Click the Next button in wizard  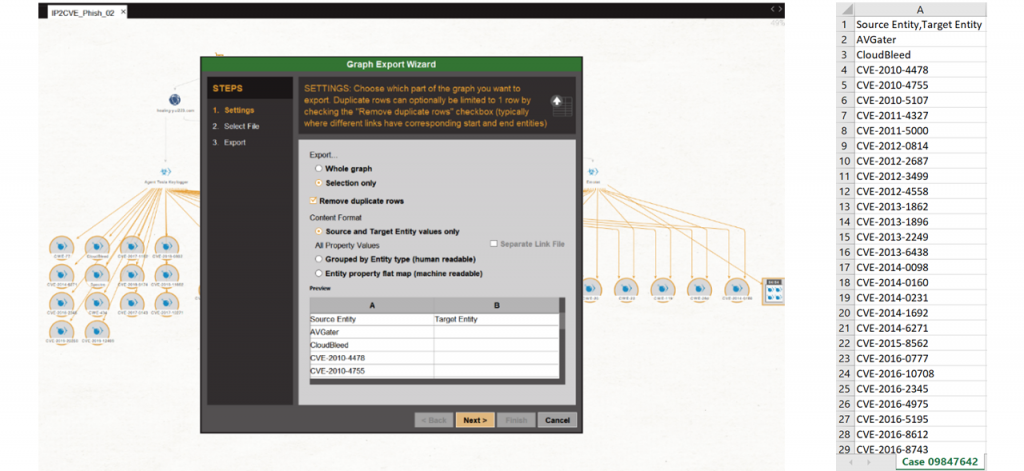475,420
